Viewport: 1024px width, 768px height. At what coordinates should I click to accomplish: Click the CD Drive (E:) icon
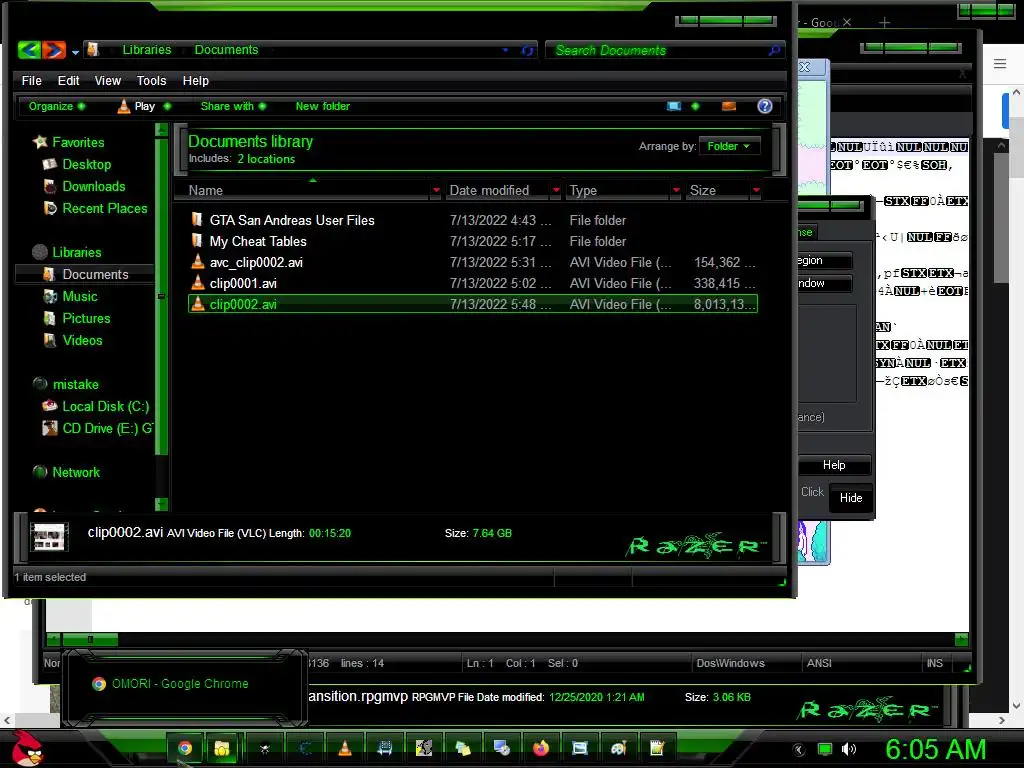pos(50,428)
